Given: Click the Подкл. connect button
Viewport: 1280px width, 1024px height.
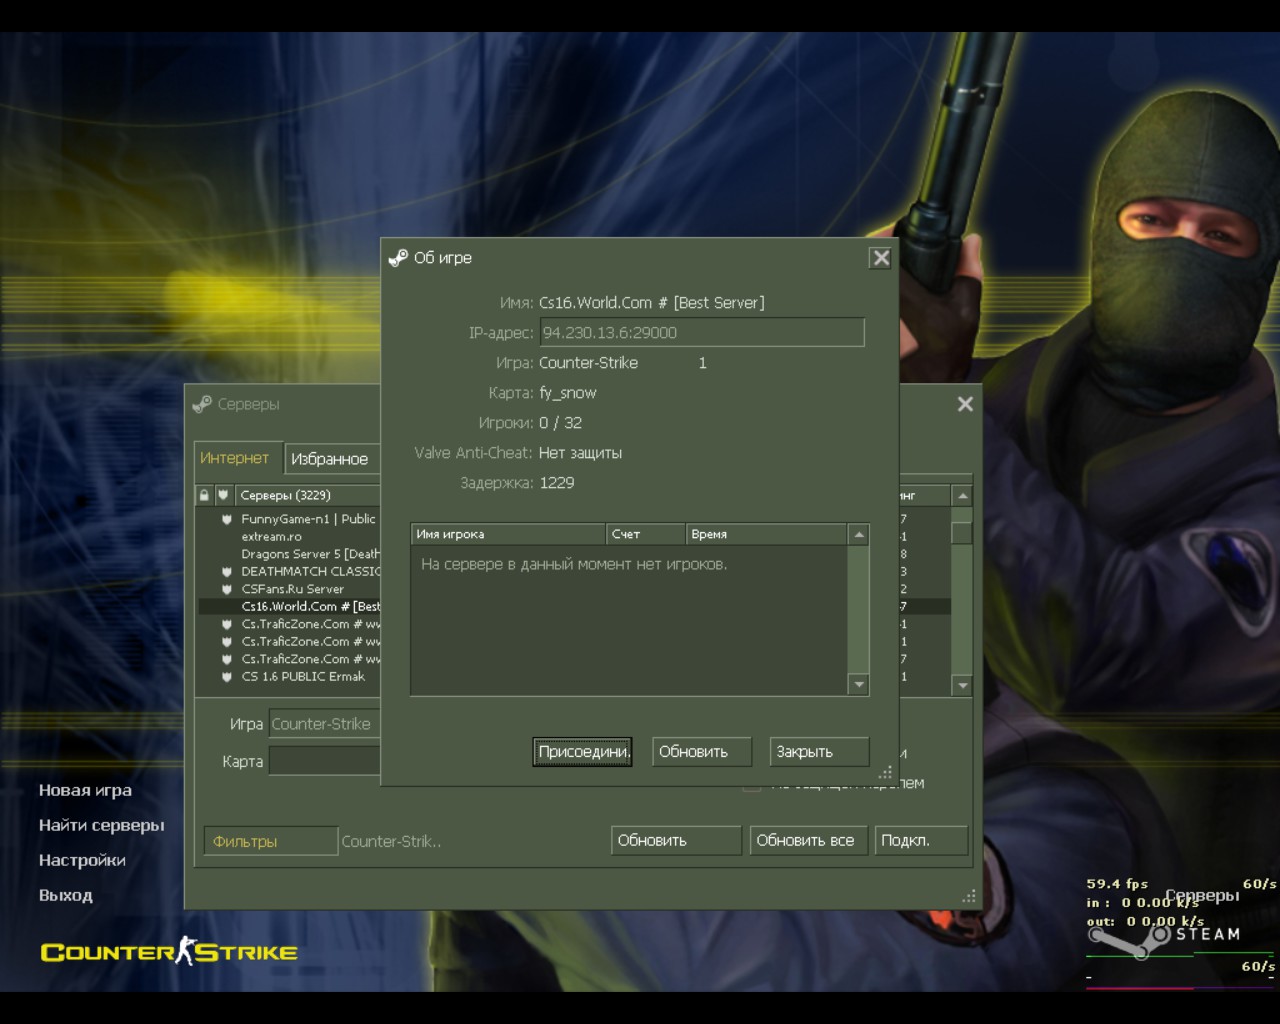Looking at the screenshot, I should tap(921, 841).
